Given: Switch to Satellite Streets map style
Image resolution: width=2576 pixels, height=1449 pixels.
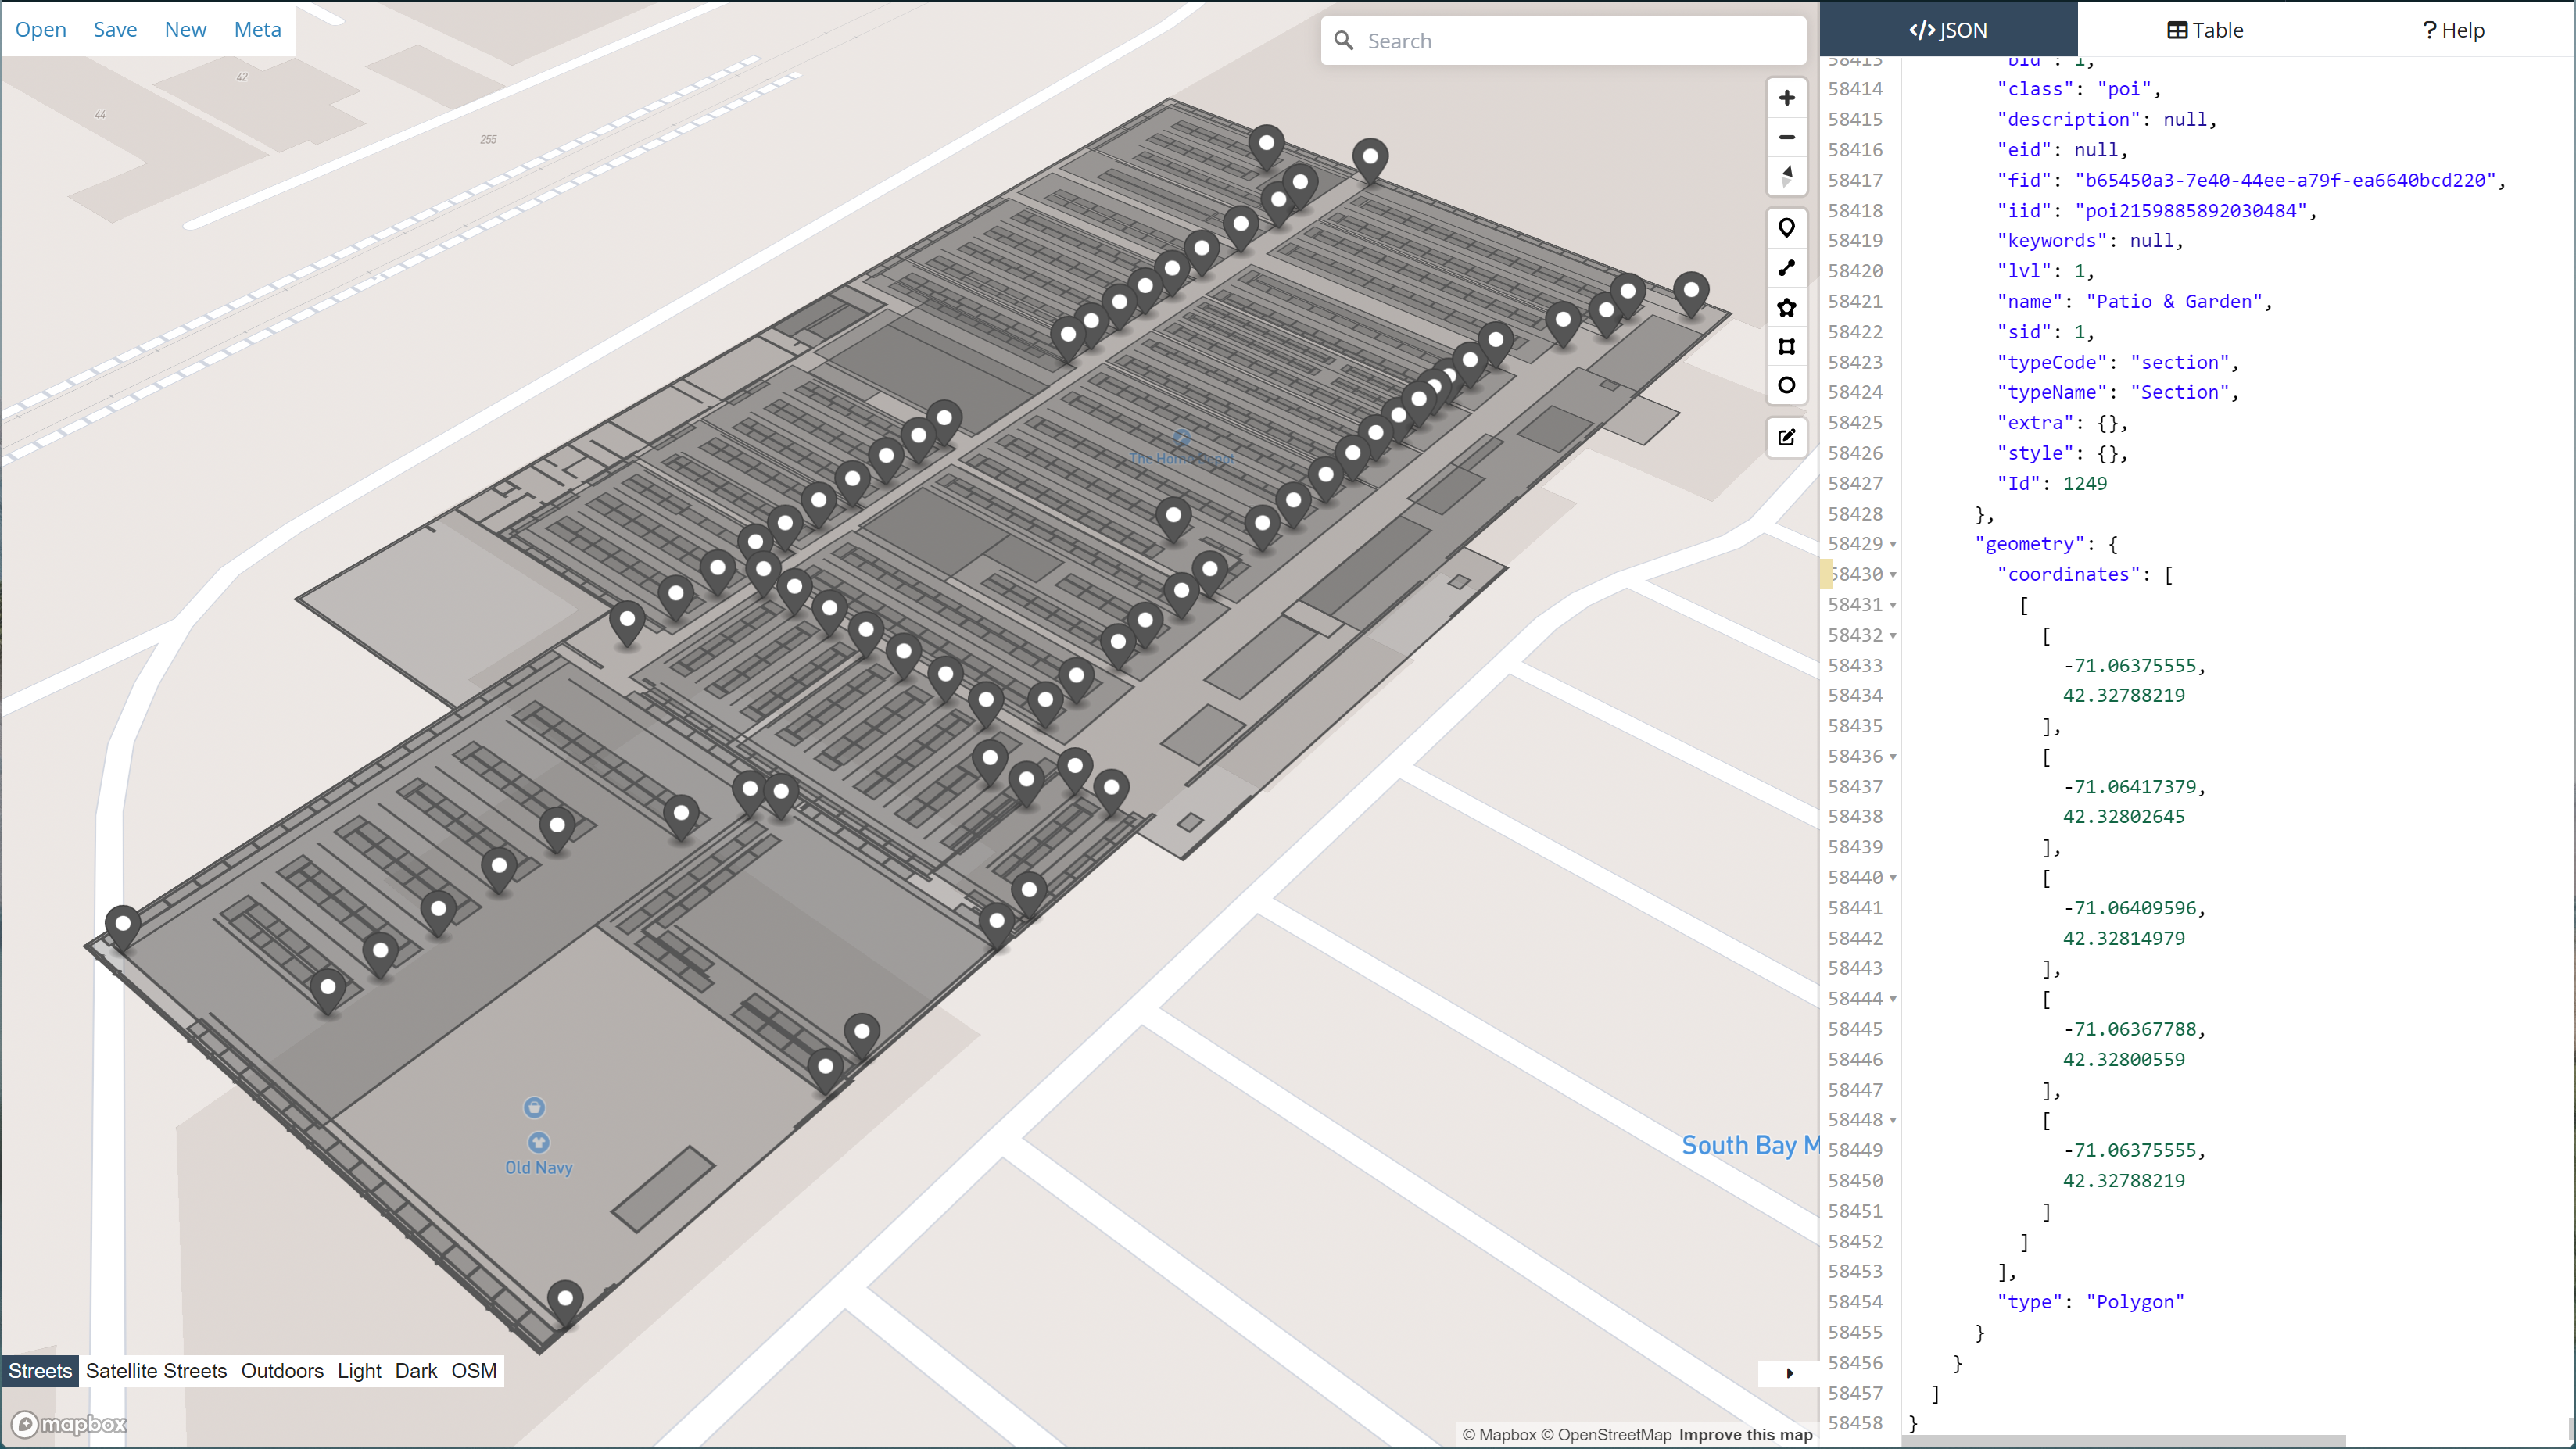Looking at the screenshot, I should pos(156,1369).
